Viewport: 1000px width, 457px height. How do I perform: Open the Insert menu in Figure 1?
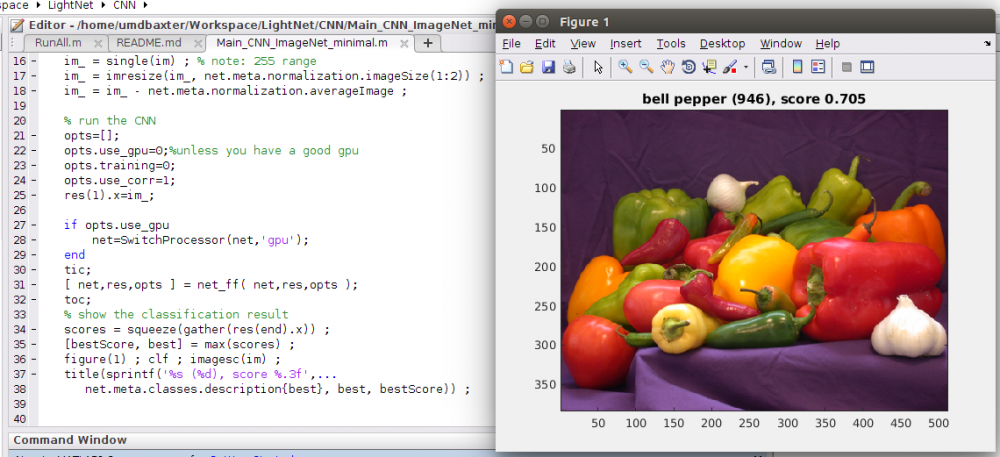click(626, 43)
